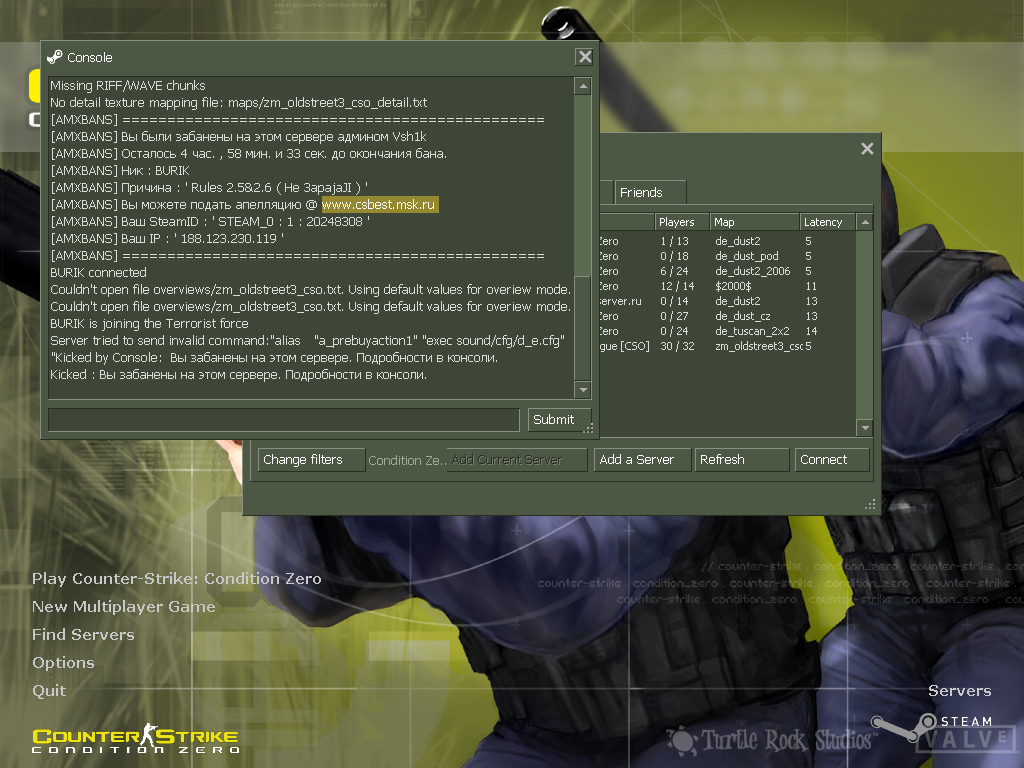Viewport: 1024px width, 768px height.
Task: Click the Connect button
Action: 832,460
